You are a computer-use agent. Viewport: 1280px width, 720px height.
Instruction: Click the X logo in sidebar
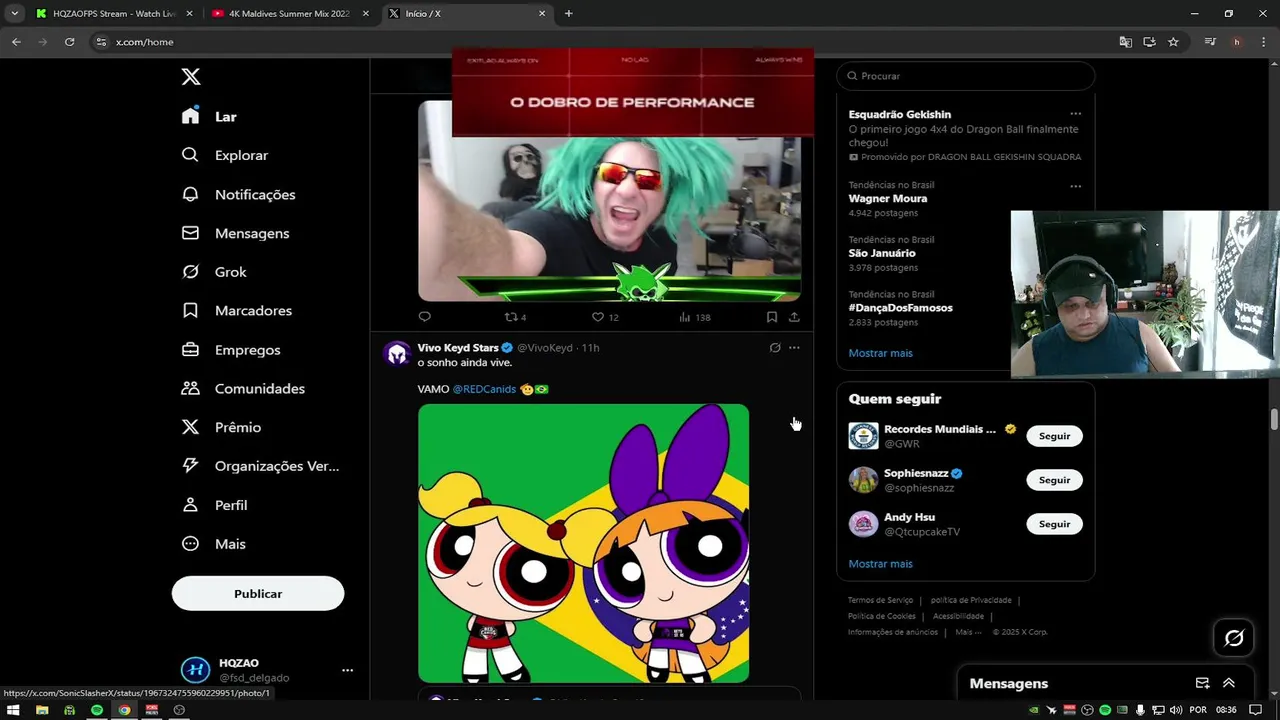(191, 77)
